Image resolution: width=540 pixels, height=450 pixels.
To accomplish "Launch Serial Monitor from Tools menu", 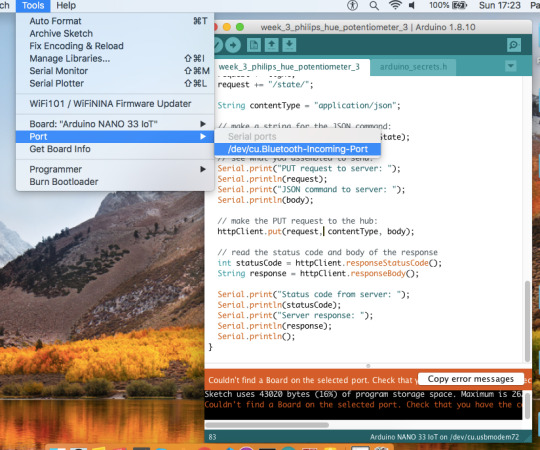I will pyautogui.click(x=115, y=71).
